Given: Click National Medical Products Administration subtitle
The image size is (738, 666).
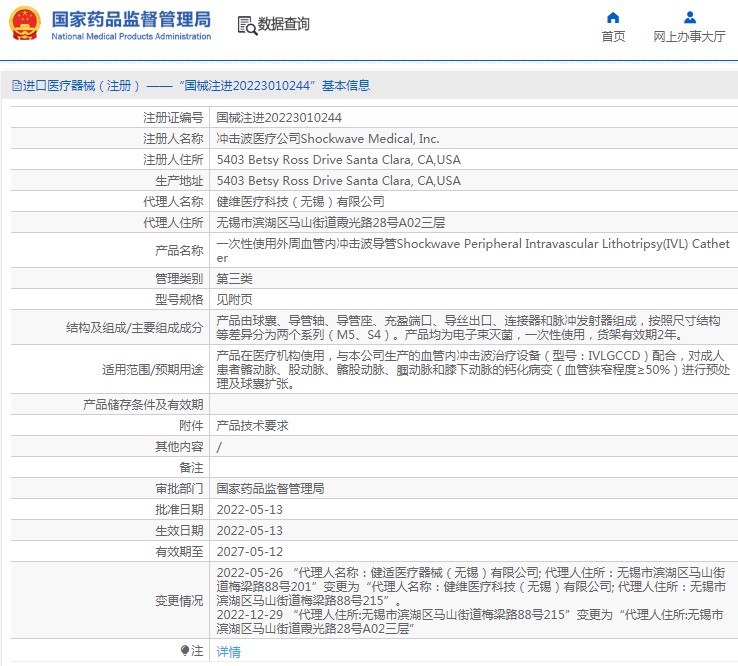Looking at the screenshot, I should [131, 36].
